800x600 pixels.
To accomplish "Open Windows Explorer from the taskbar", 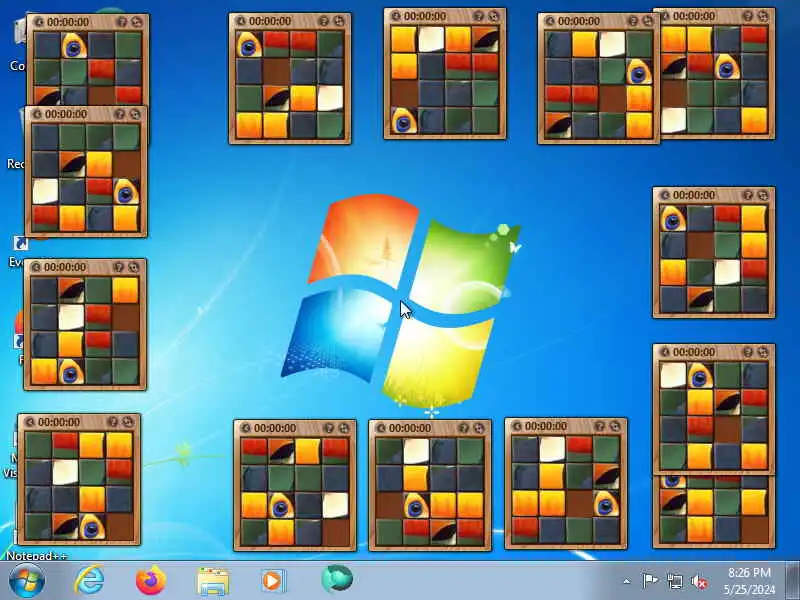I will click(x=213, y=581).
